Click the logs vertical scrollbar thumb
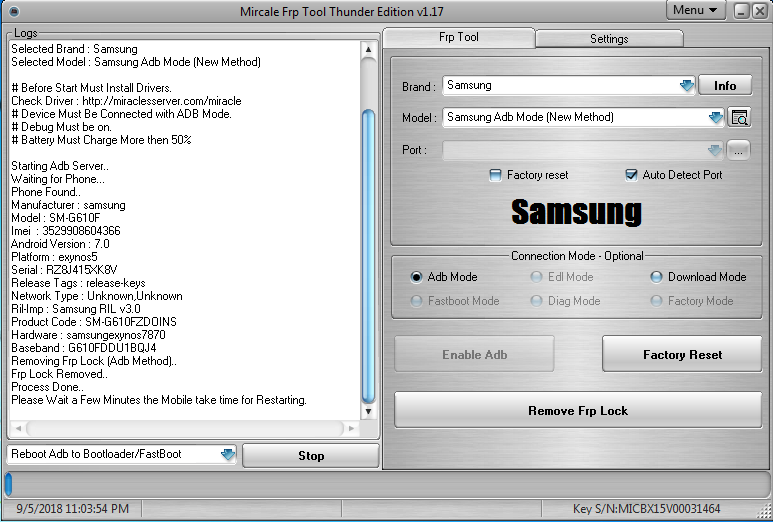 click(x=368, y=256)
